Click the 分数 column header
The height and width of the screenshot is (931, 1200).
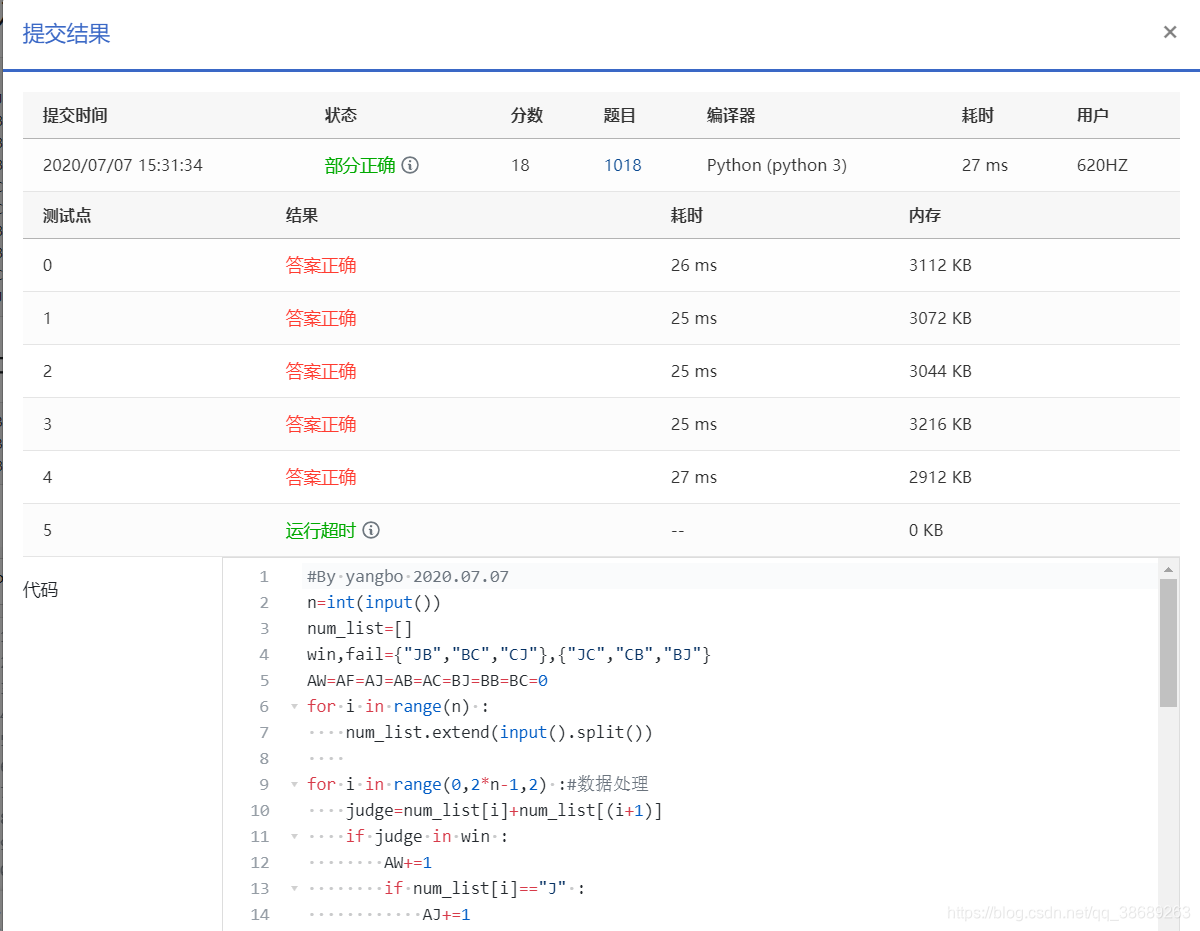pos(527,115)
